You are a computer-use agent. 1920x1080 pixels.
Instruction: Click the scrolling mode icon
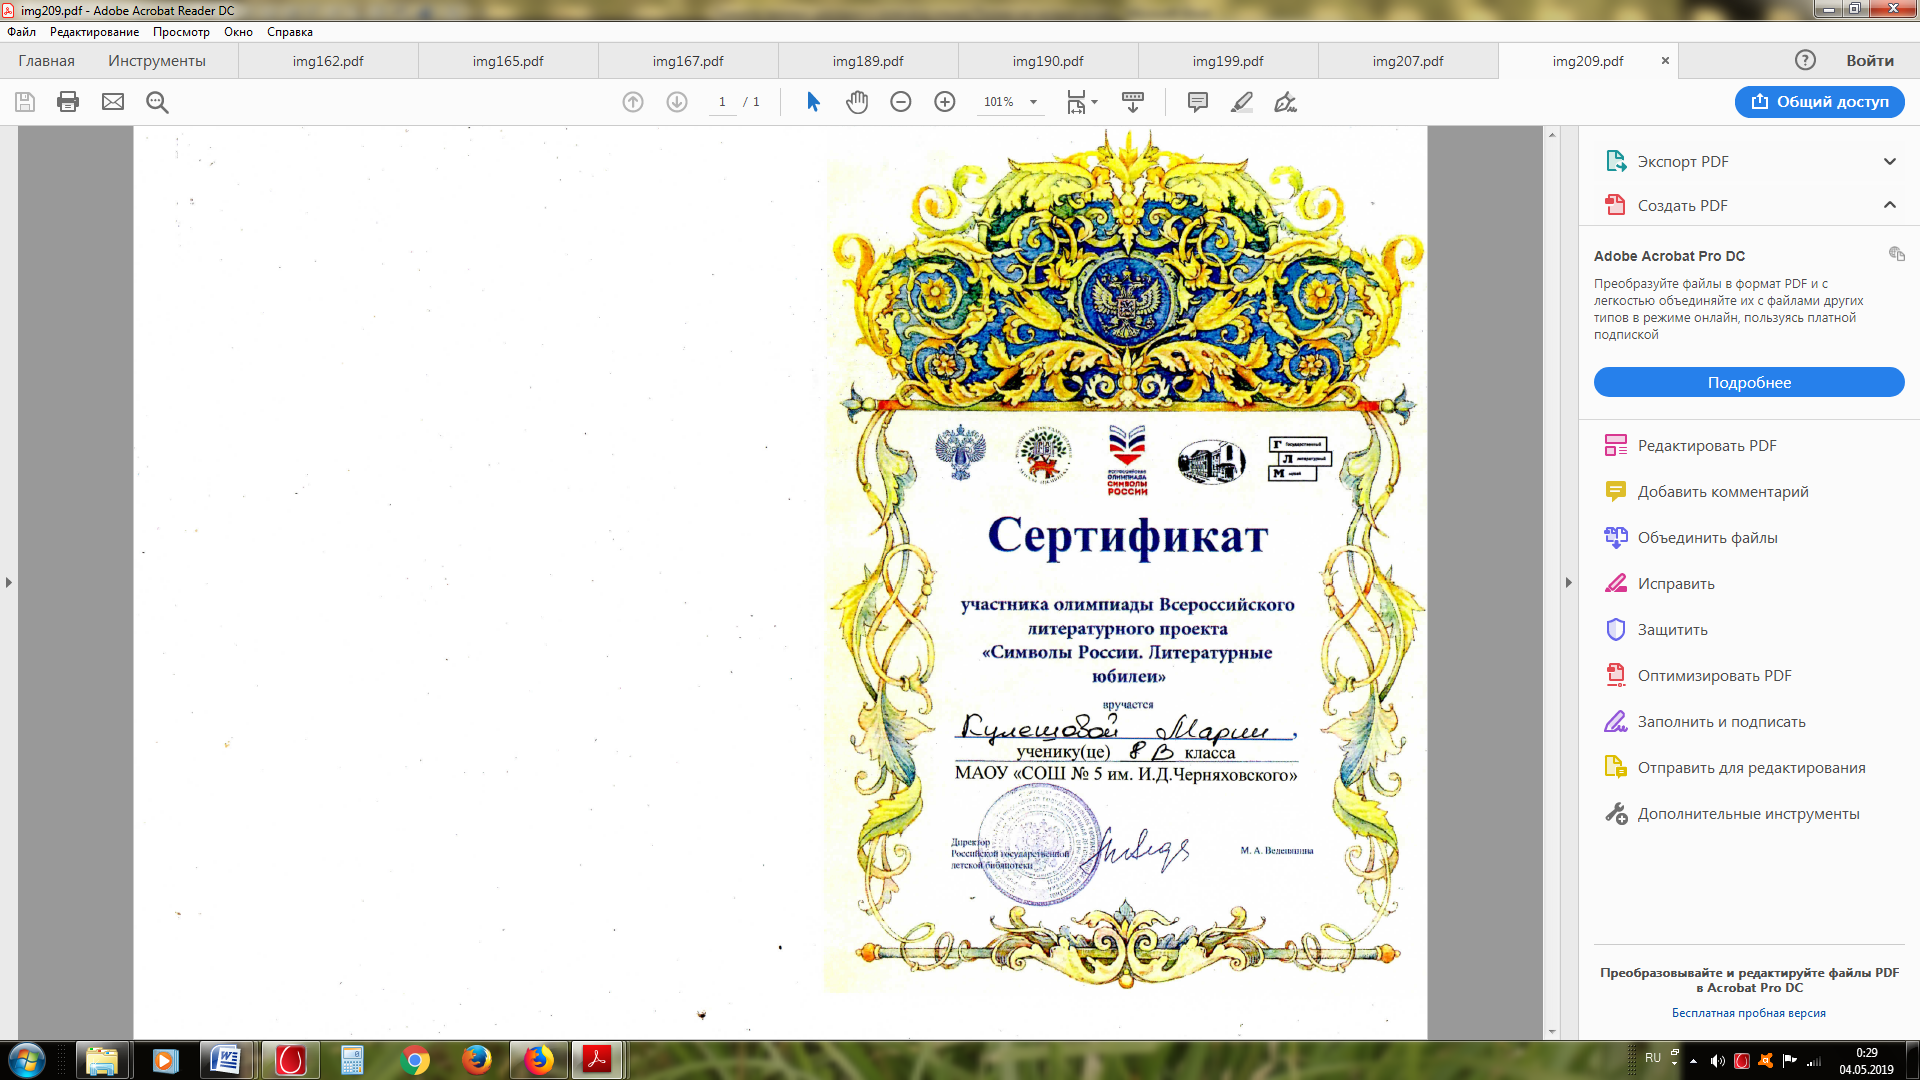click(x=1133, y=102)
